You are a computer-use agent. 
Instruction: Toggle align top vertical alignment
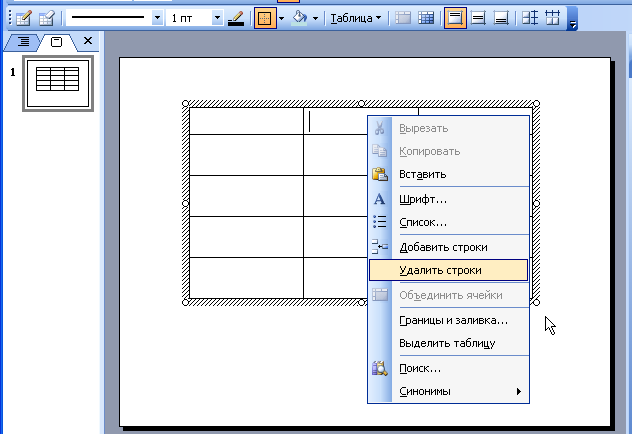click(455, 18)
